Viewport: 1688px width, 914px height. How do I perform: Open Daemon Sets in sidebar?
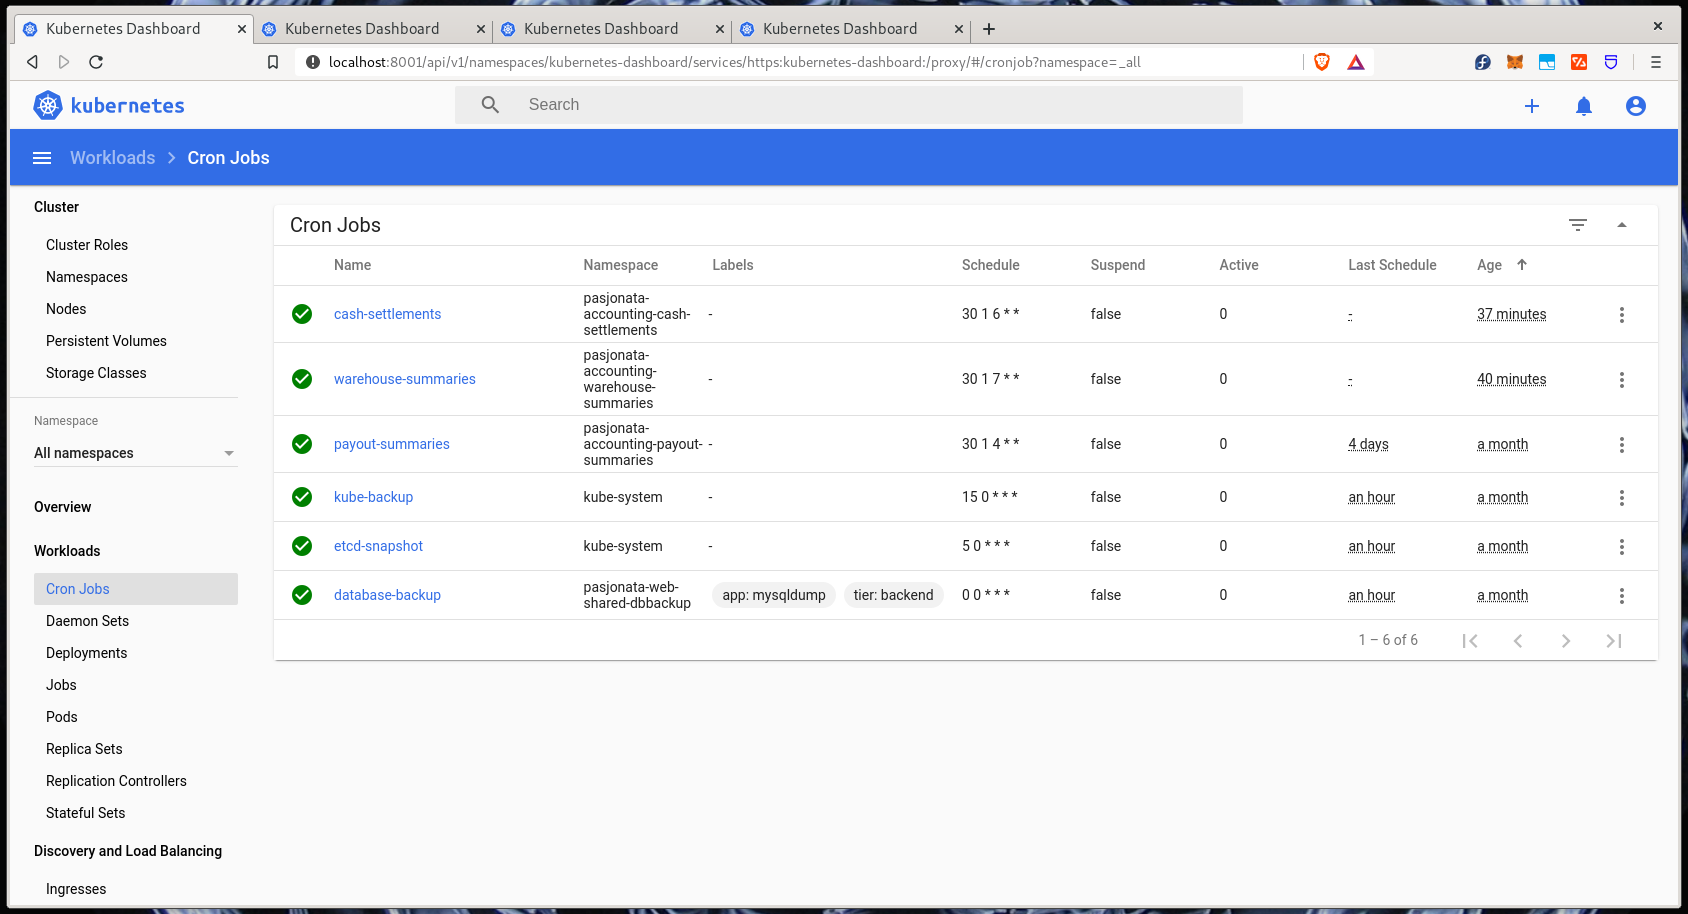point(87,621)
